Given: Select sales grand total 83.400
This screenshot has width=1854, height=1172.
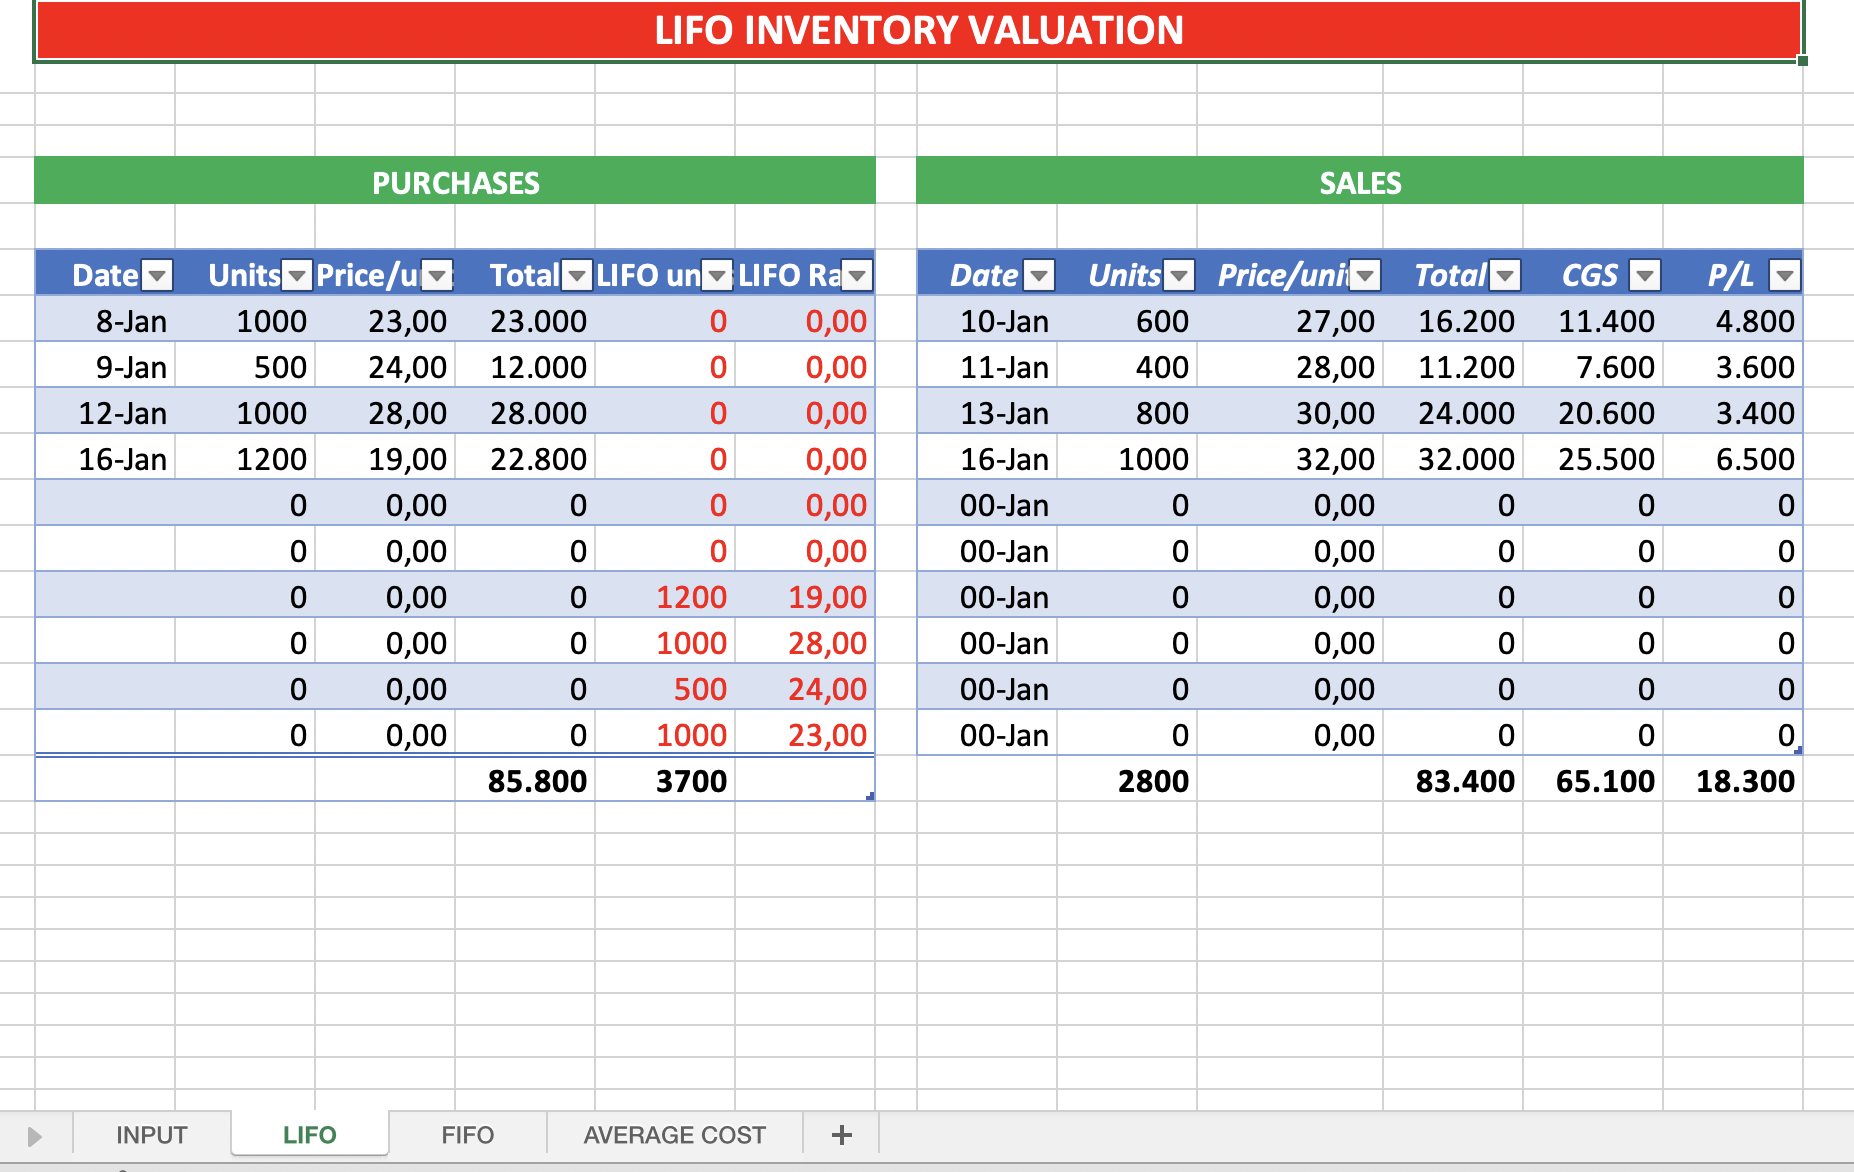Looking at the screenshot, I should [x=1453, y=781].
